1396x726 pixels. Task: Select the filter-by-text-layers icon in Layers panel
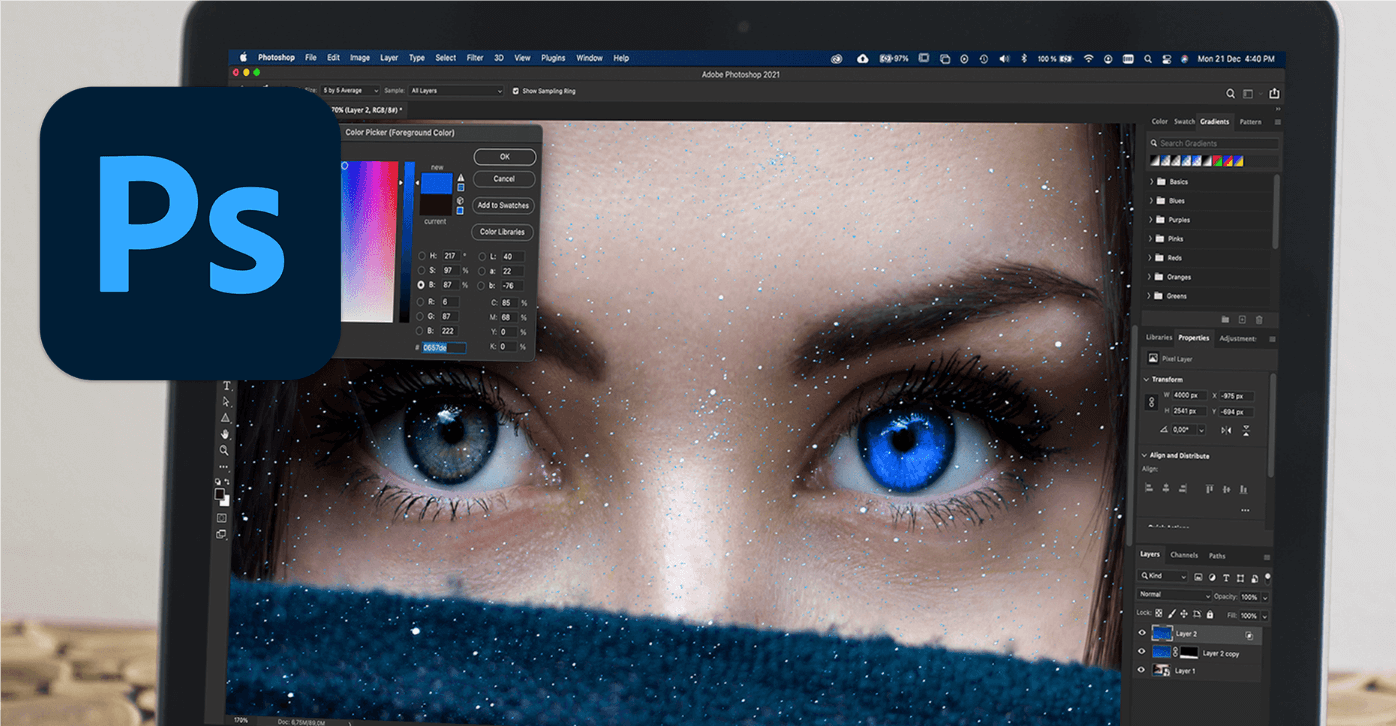1225,578
